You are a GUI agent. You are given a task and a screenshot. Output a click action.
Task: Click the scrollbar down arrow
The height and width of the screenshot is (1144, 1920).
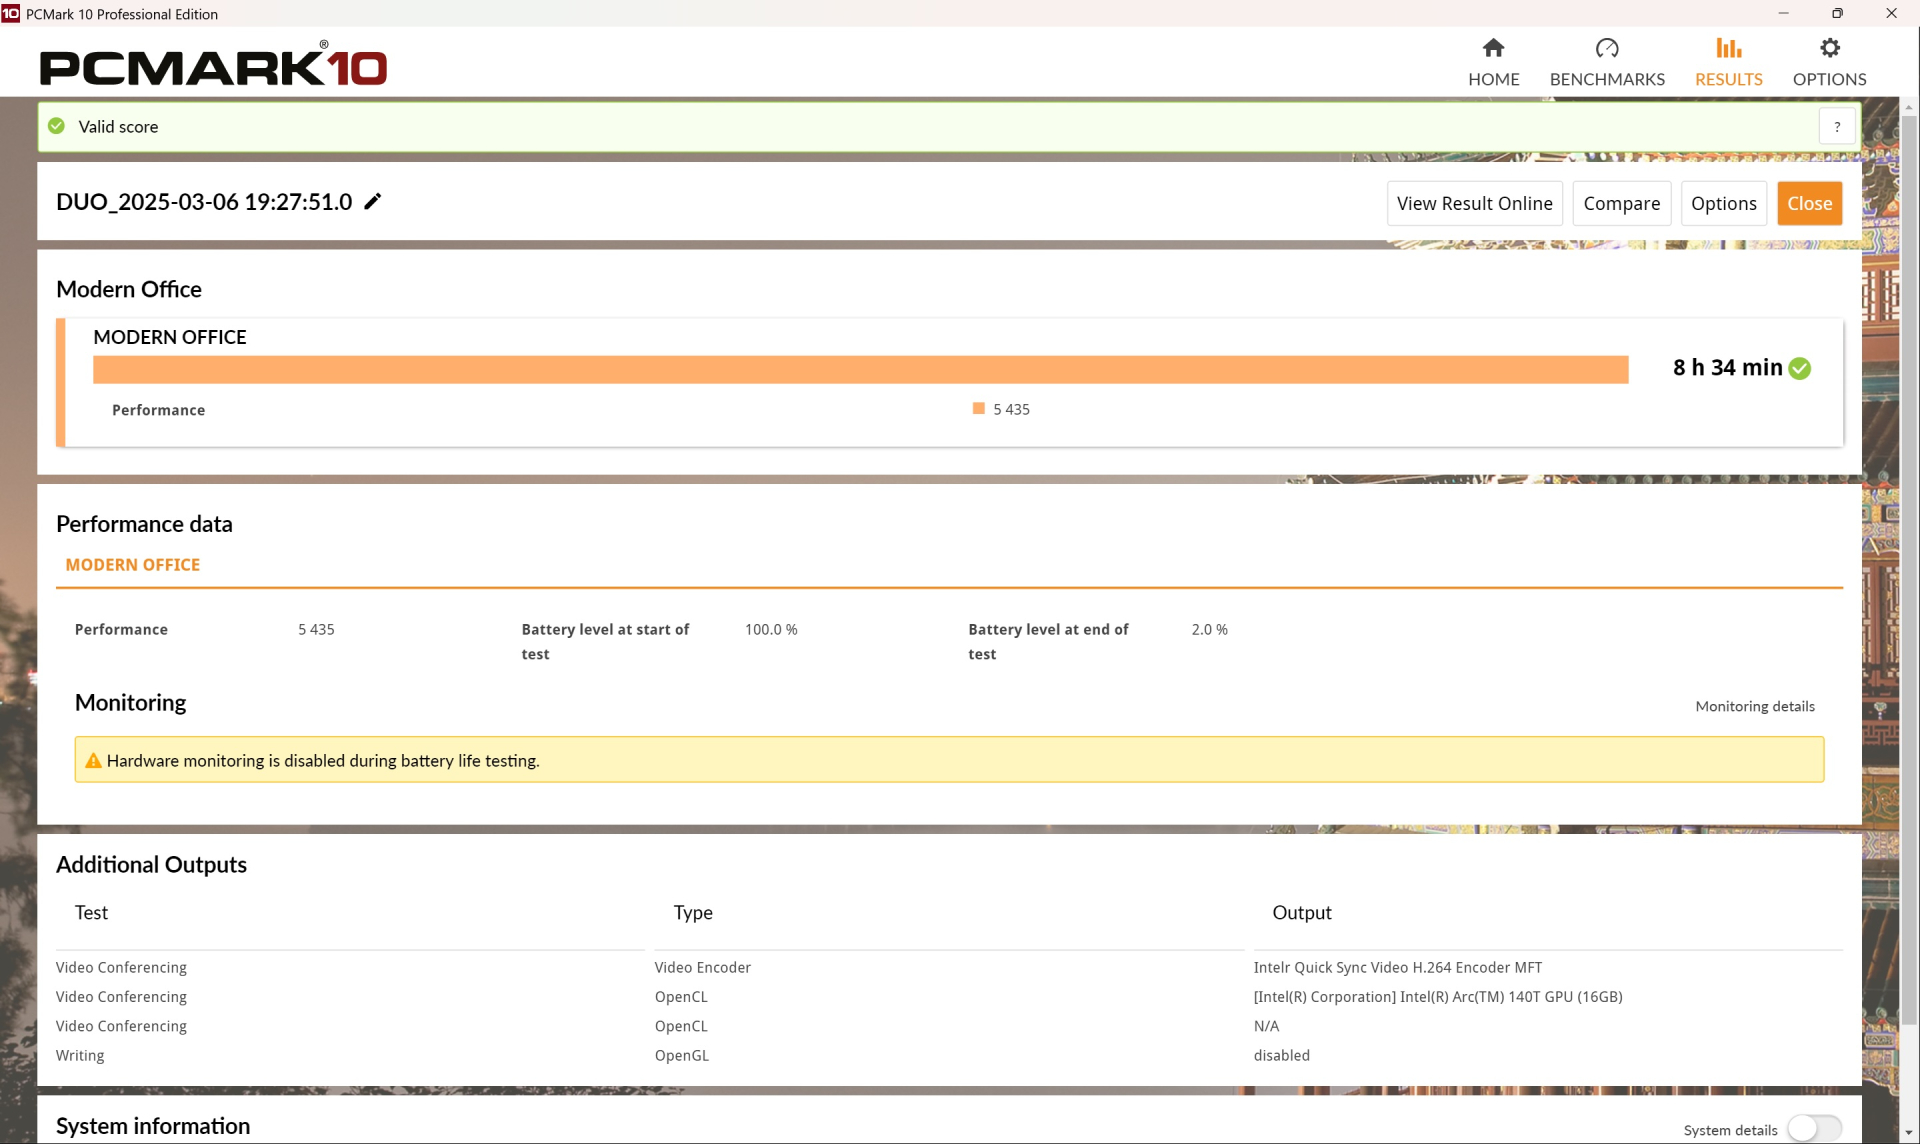[x=1909, y=1133]
